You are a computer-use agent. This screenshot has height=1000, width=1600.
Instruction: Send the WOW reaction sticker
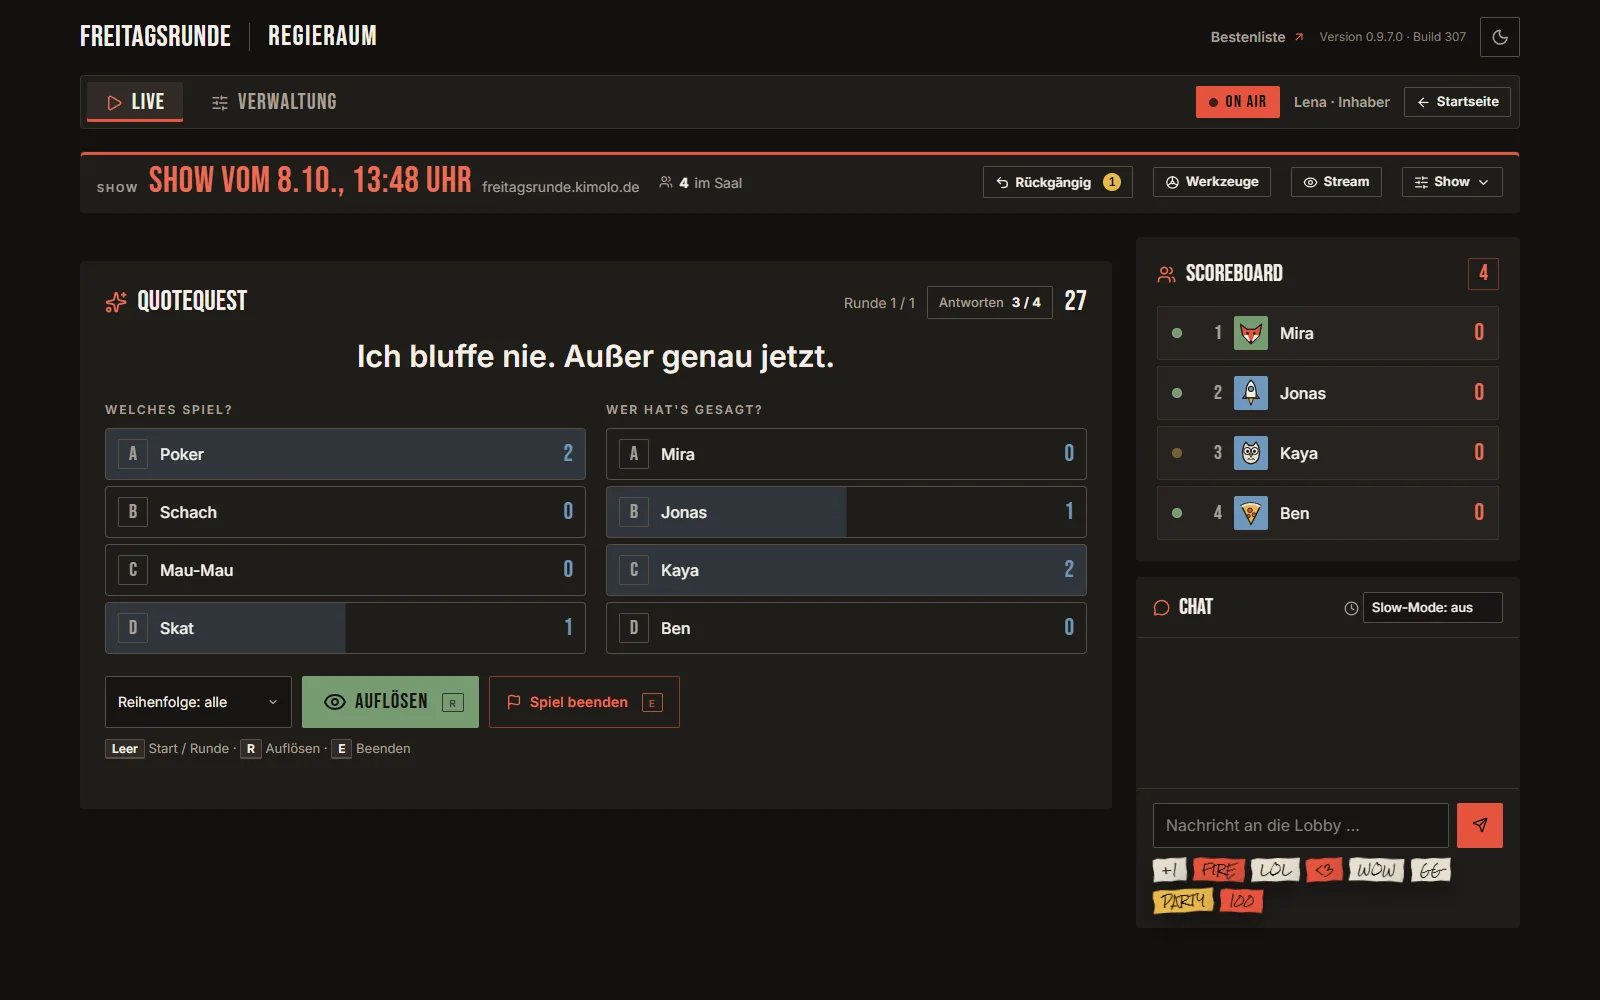tap(1376, 870)
